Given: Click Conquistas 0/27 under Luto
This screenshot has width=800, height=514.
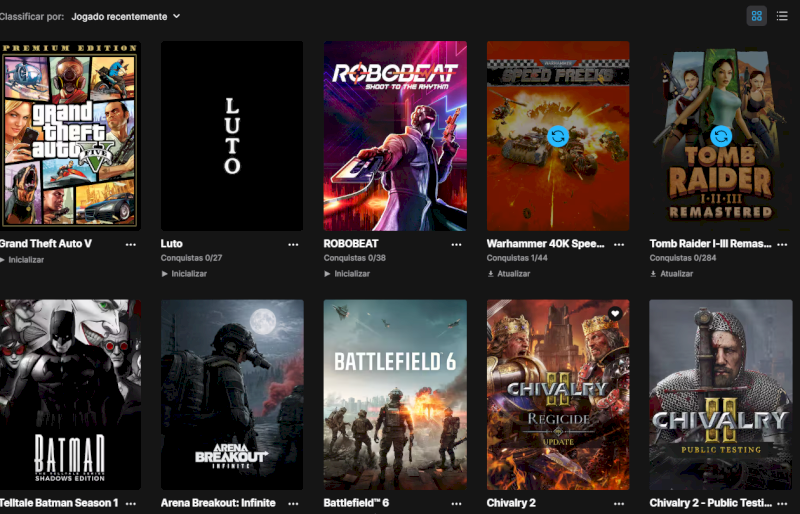Looking at the screenshot, I should [x=191, y=258].
